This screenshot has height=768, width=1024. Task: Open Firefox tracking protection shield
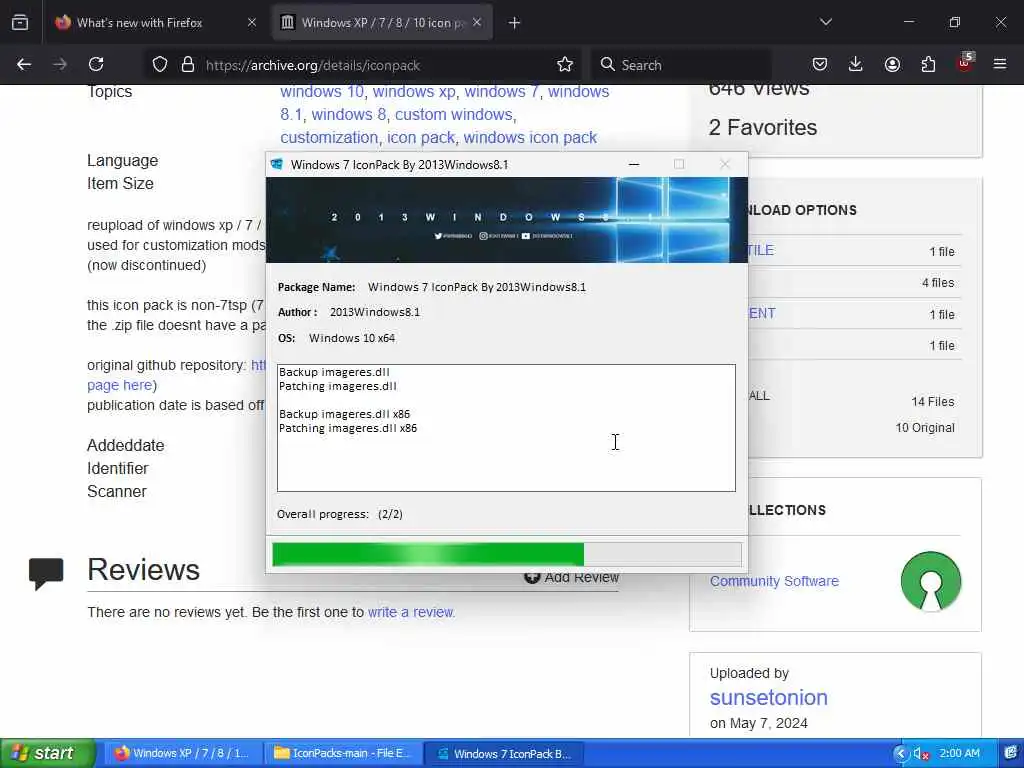click(x=160, y=65)
